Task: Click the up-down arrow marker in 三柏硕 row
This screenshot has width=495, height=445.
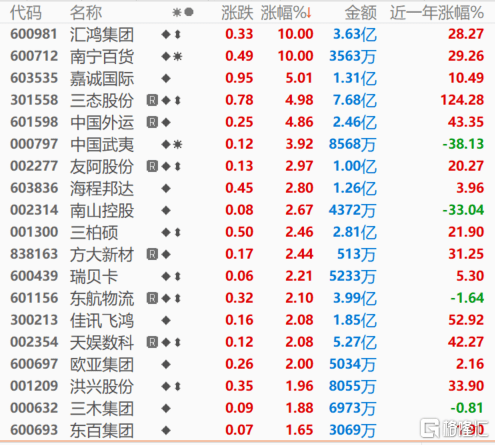Action: coord(178,232)
